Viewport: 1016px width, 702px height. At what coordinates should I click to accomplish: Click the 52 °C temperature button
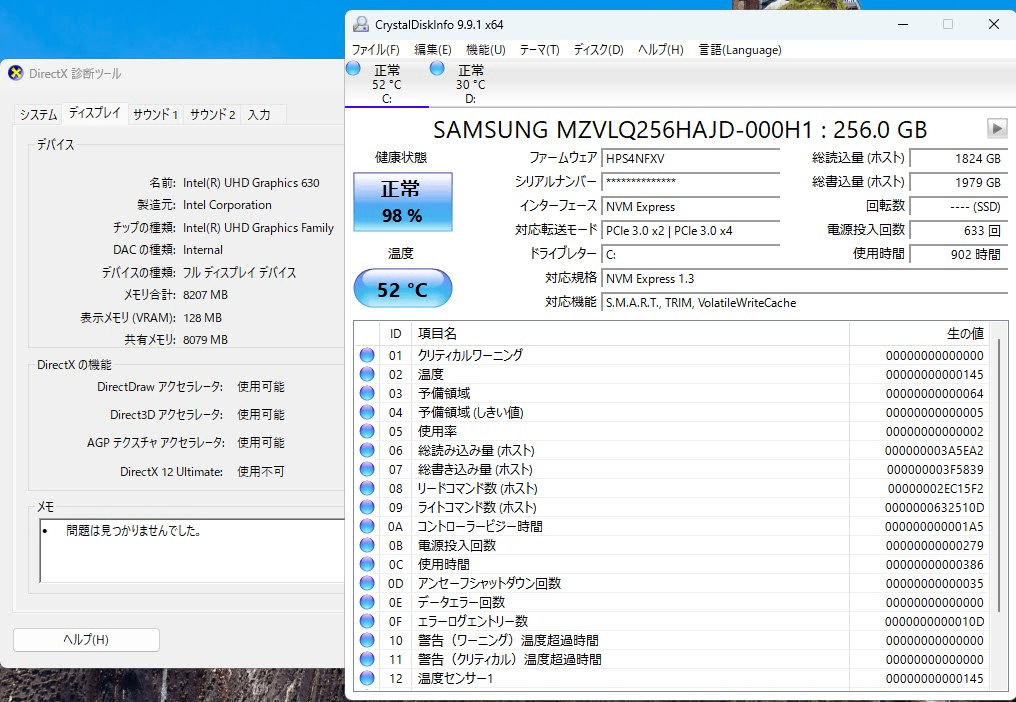tap(402, 288)
